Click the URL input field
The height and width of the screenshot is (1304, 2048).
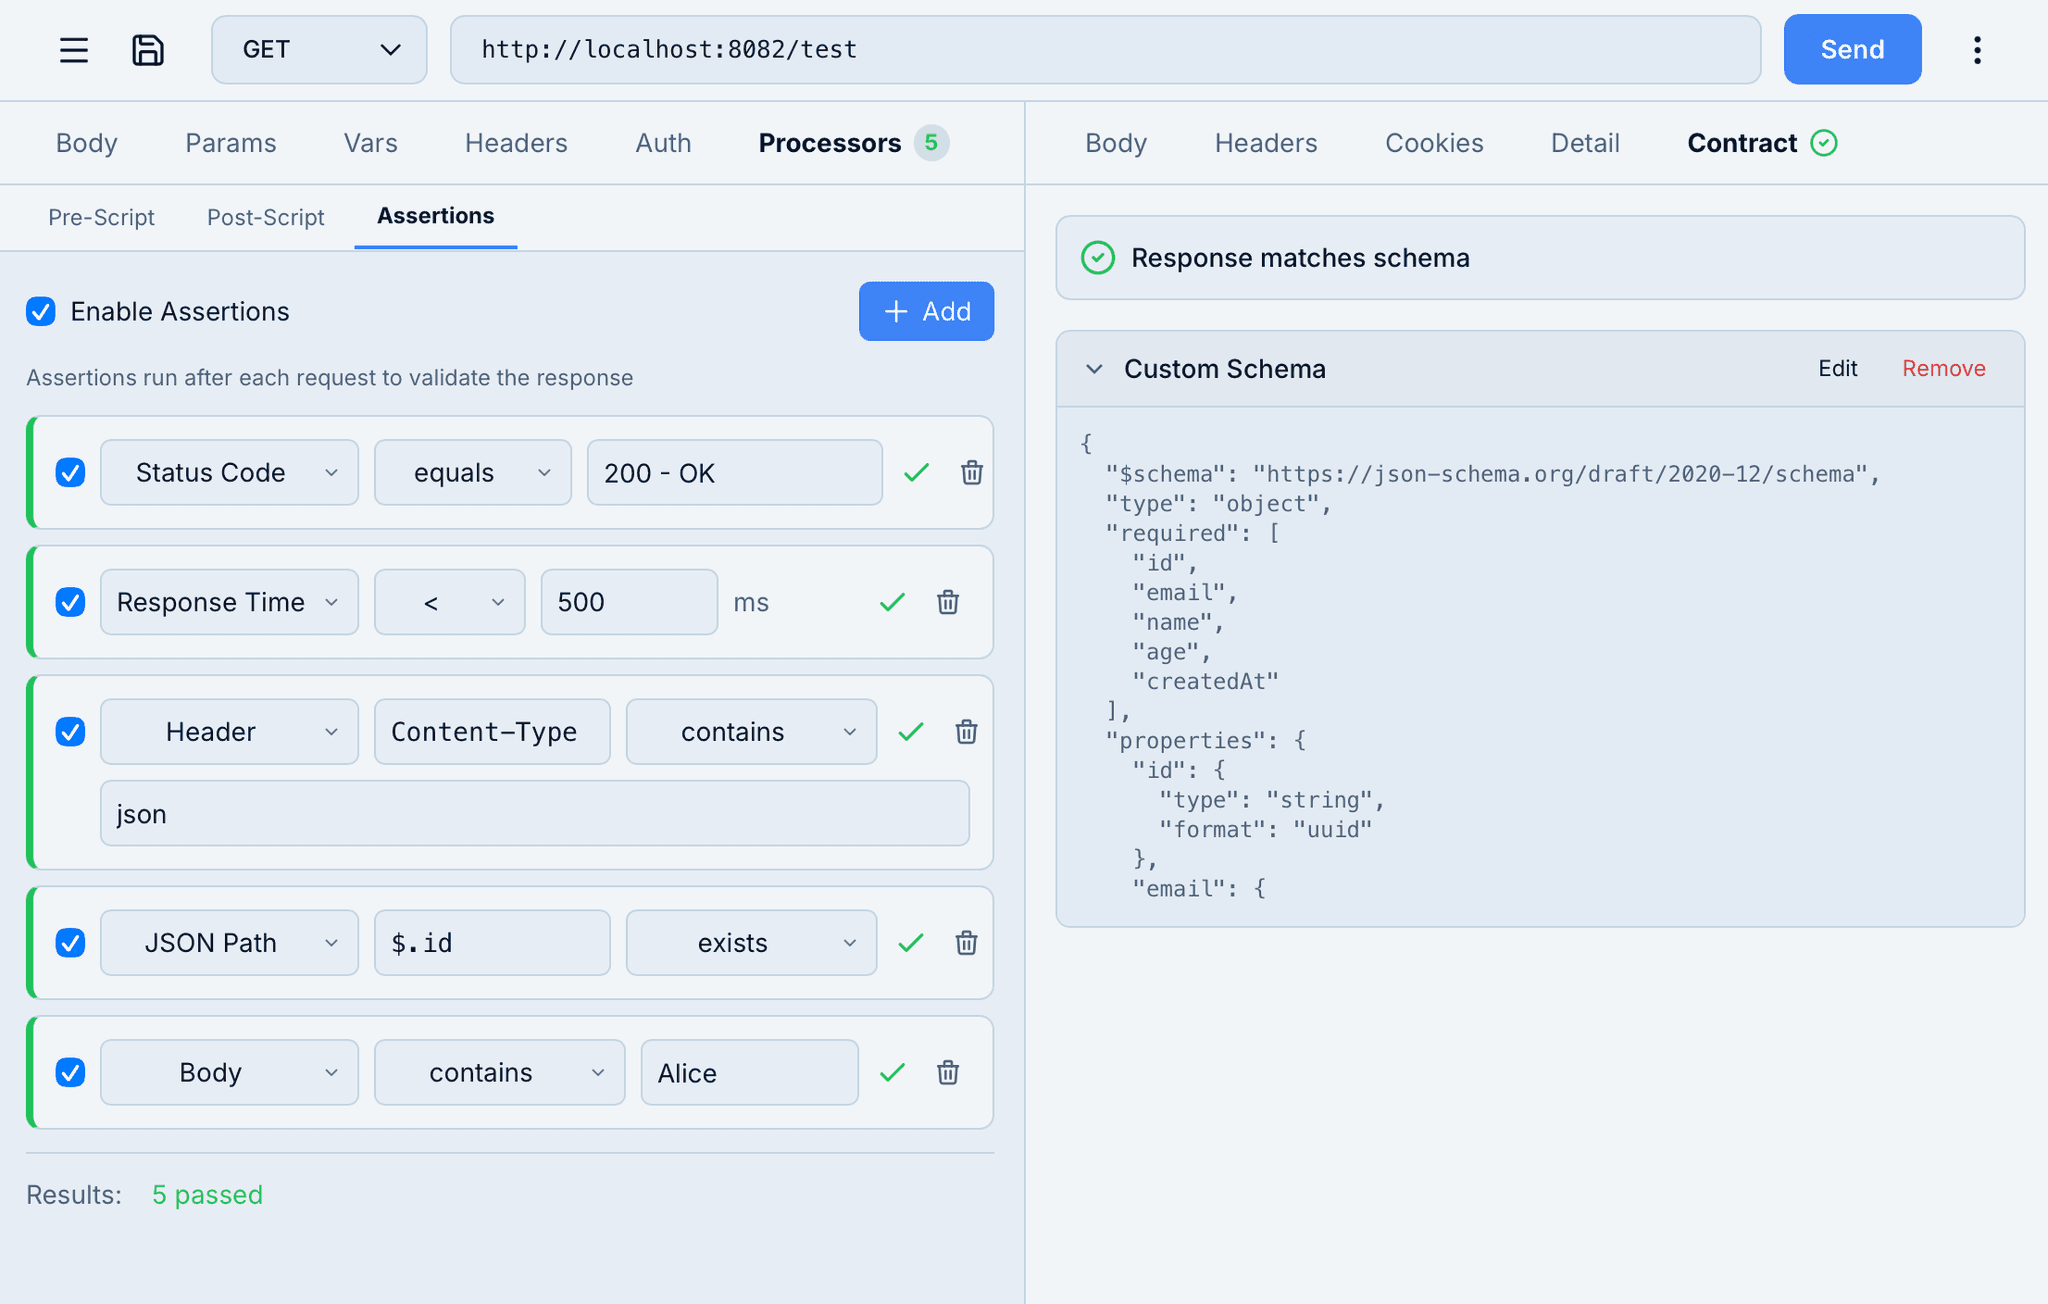[x=1100, y=49]
